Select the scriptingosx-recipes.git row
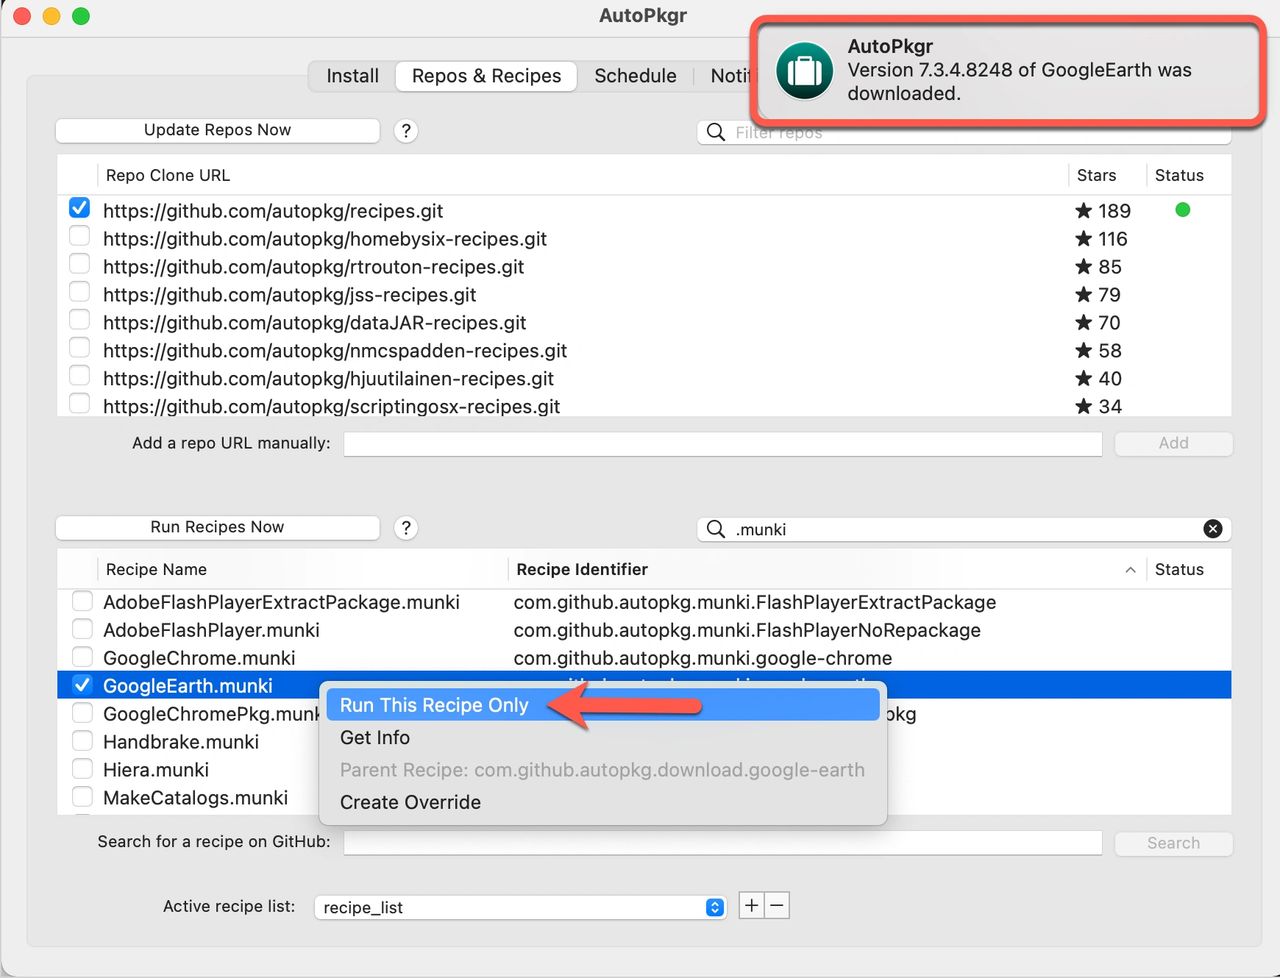Screen dimensions: 1280x978 pos(644,405)
